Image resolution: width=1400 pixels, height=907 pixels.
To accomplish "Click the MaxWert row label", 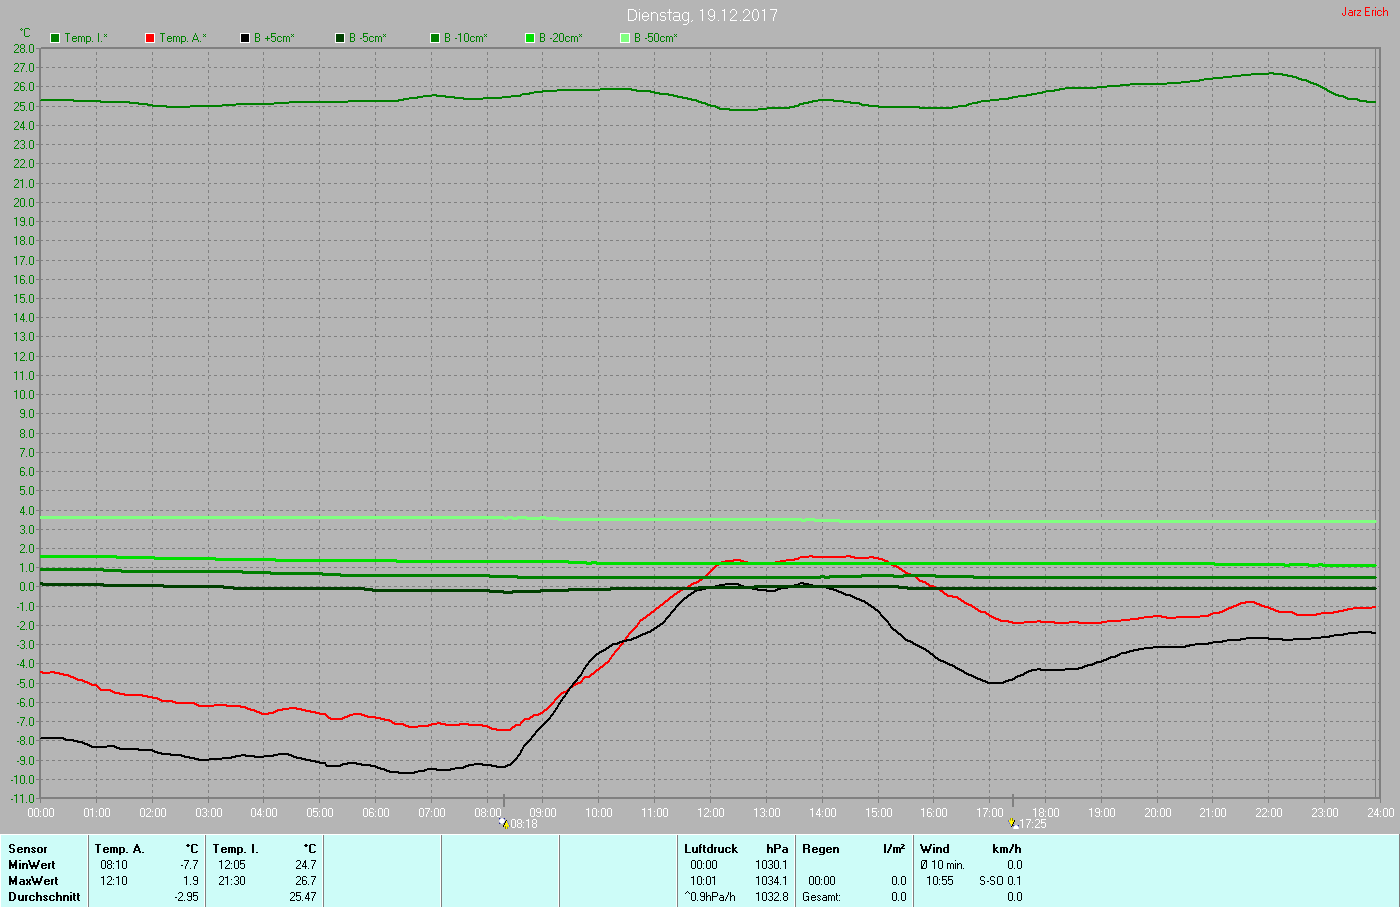I will tap(33, 881).
